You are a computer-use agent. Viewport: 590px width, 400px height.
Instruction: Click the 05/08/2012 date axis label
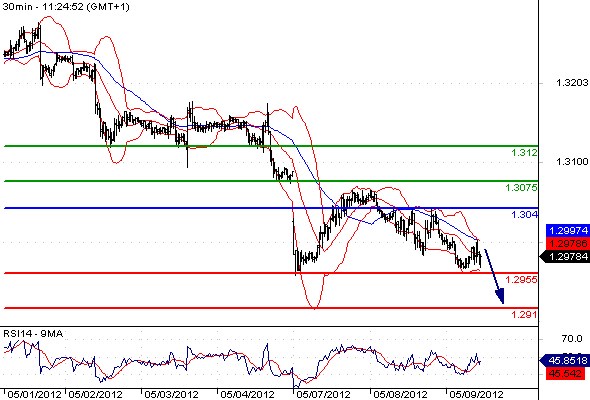[x=400, y=394]
